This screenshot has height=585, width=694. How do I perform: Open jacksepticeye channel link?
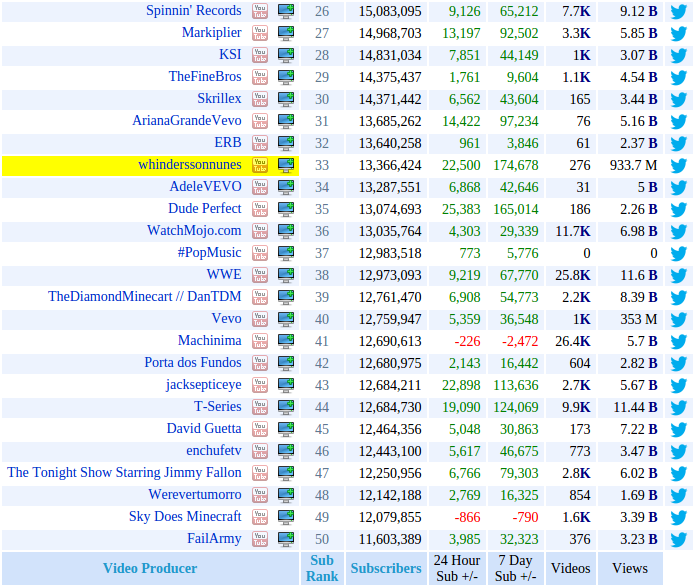coord(204,385)
